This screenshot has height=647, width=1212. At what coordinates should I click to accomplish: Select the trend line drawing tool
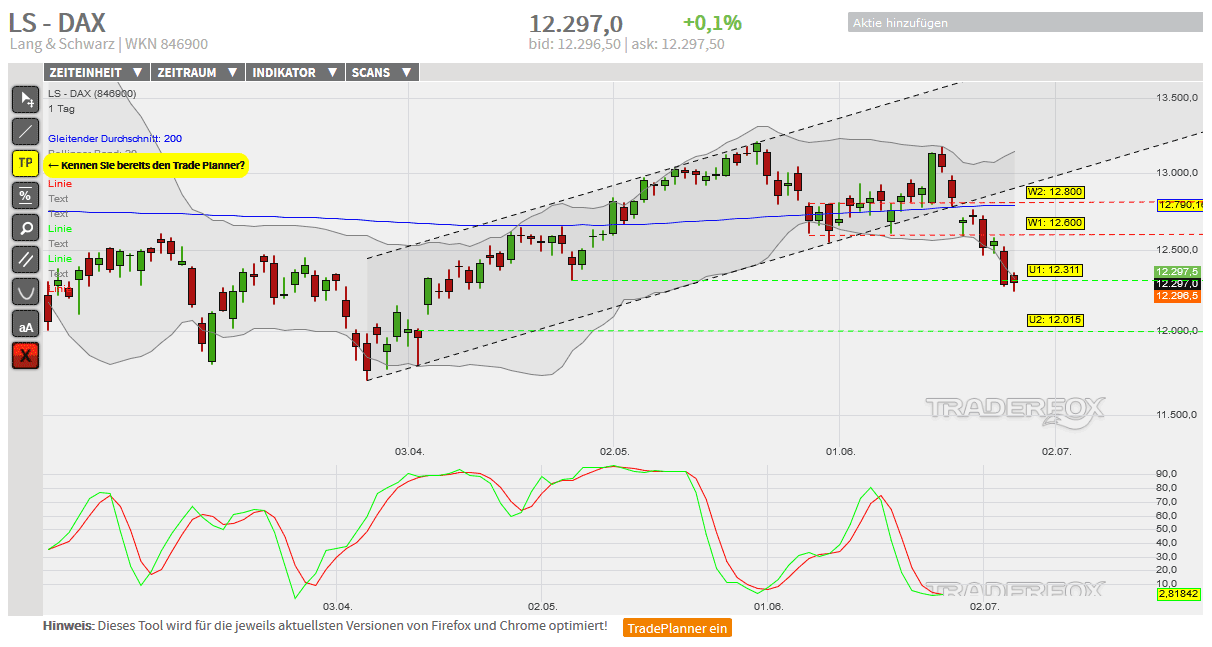coord(26,131)
